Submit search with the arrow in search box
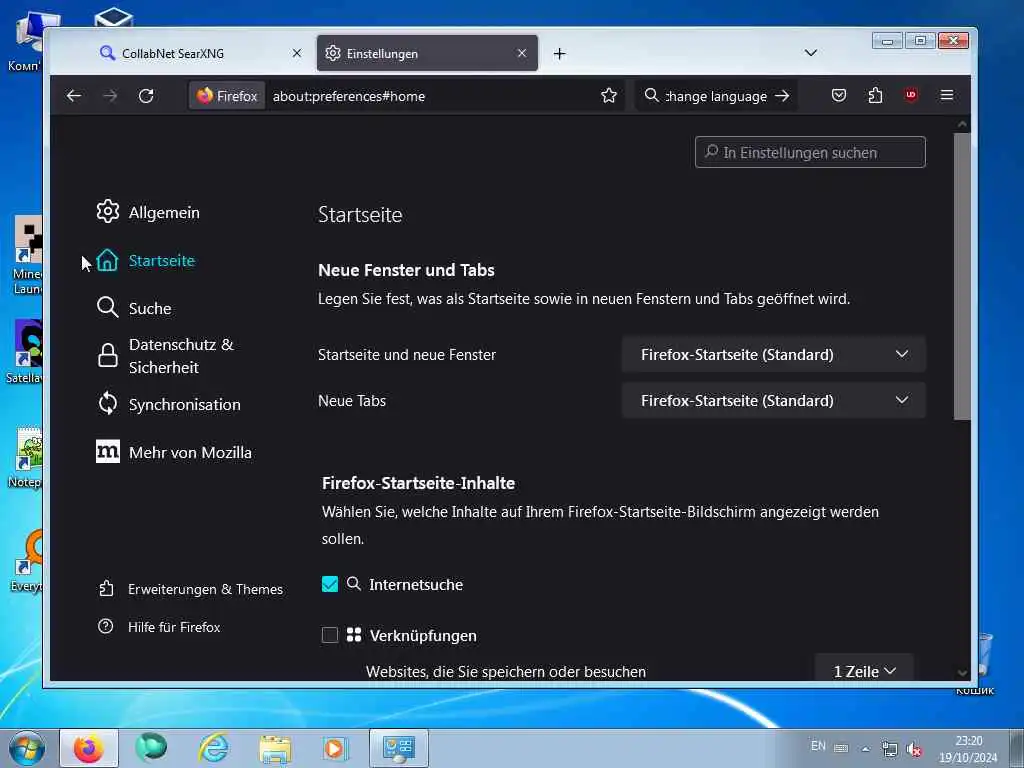This screenshot has width=1024, height=768. (x=782, y=96)
